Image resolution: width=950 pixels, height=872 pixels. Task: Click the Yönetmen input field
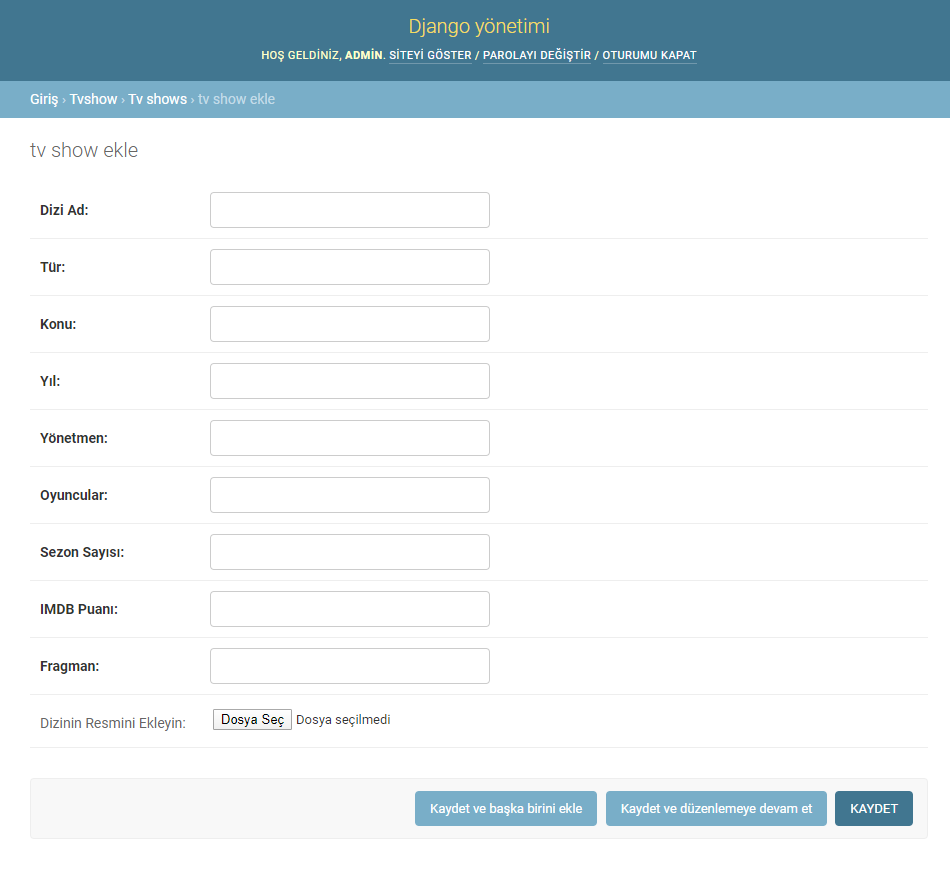point(349,437)
